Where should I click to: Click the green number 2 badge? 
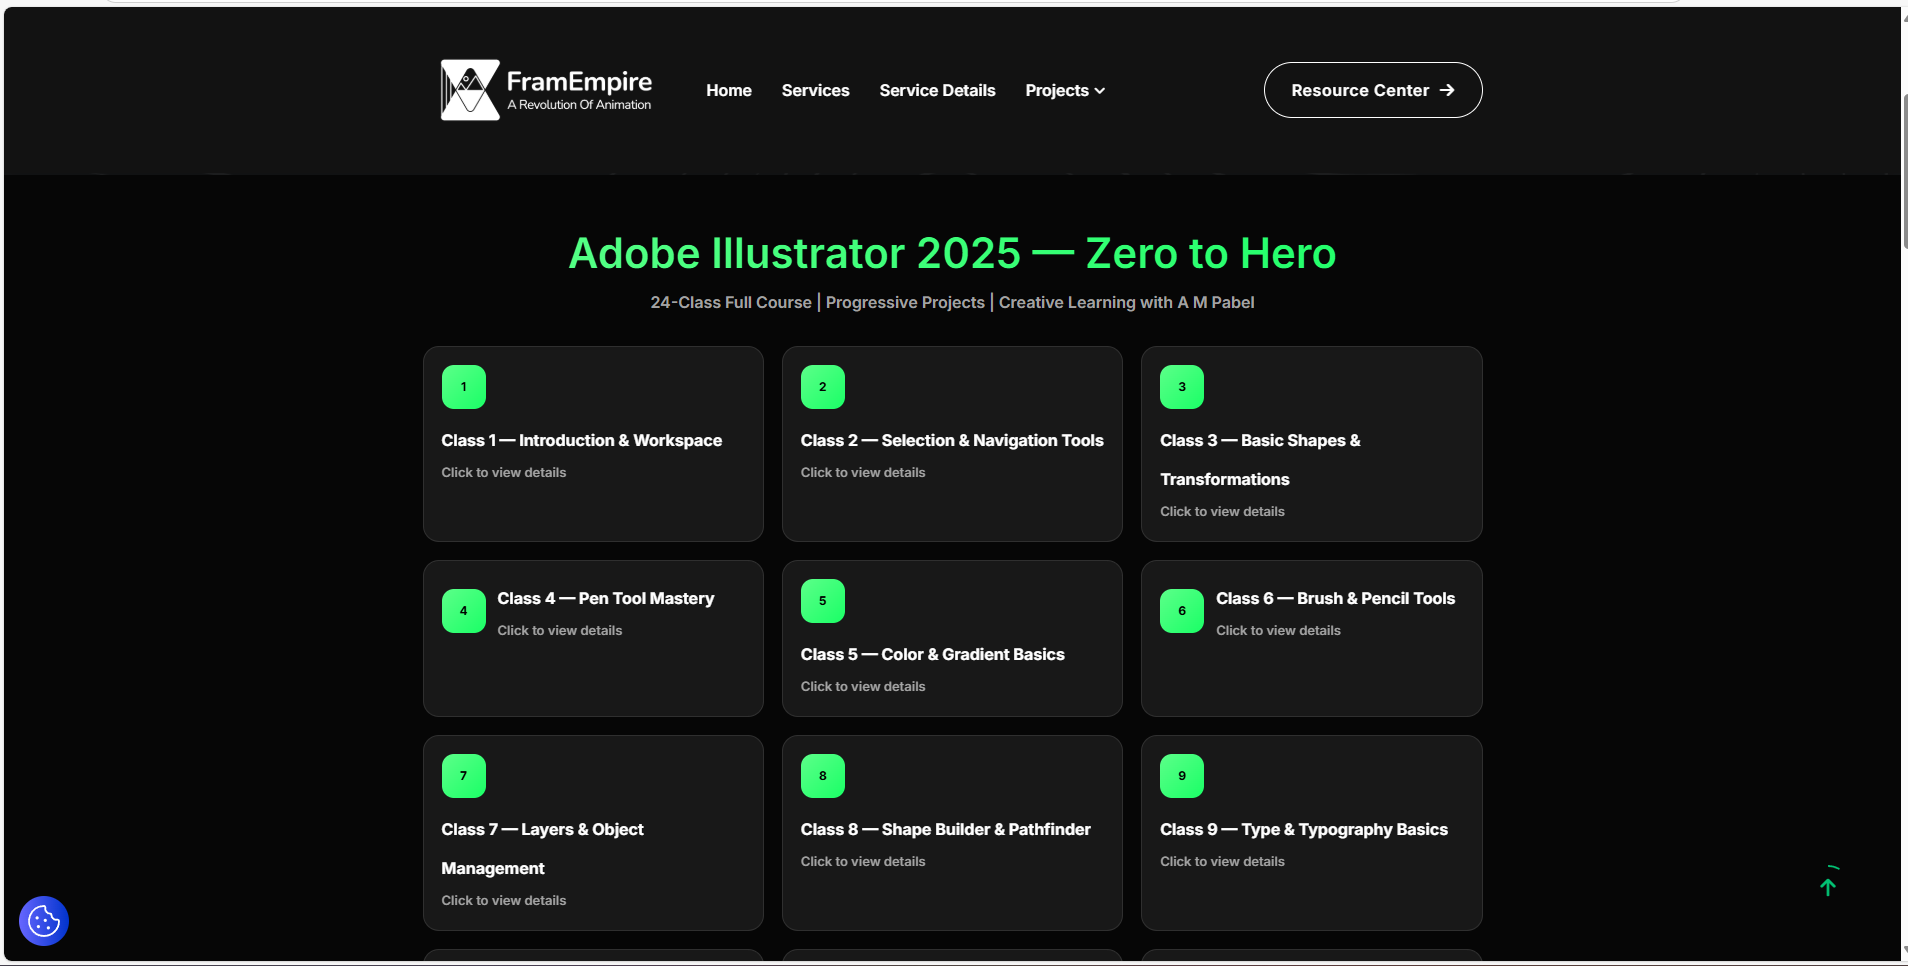pyautogui.click(x=823, y=387)
